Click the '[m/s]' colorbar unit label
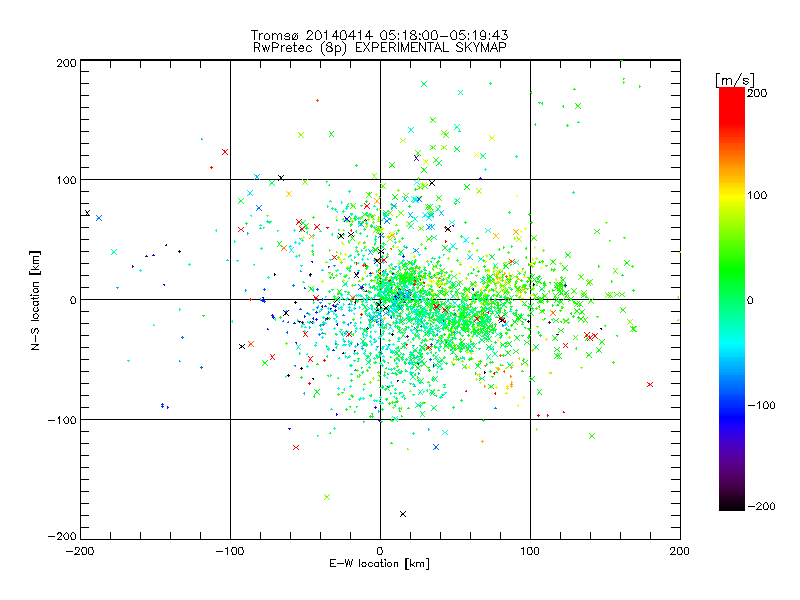The width and height of the screenshot is (800, 600). coord(734,80)
